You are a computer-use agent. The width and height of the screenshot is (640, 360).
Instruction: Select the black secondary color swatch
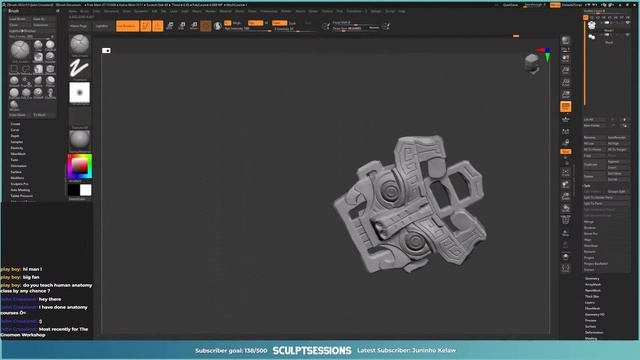click(74, 190)
